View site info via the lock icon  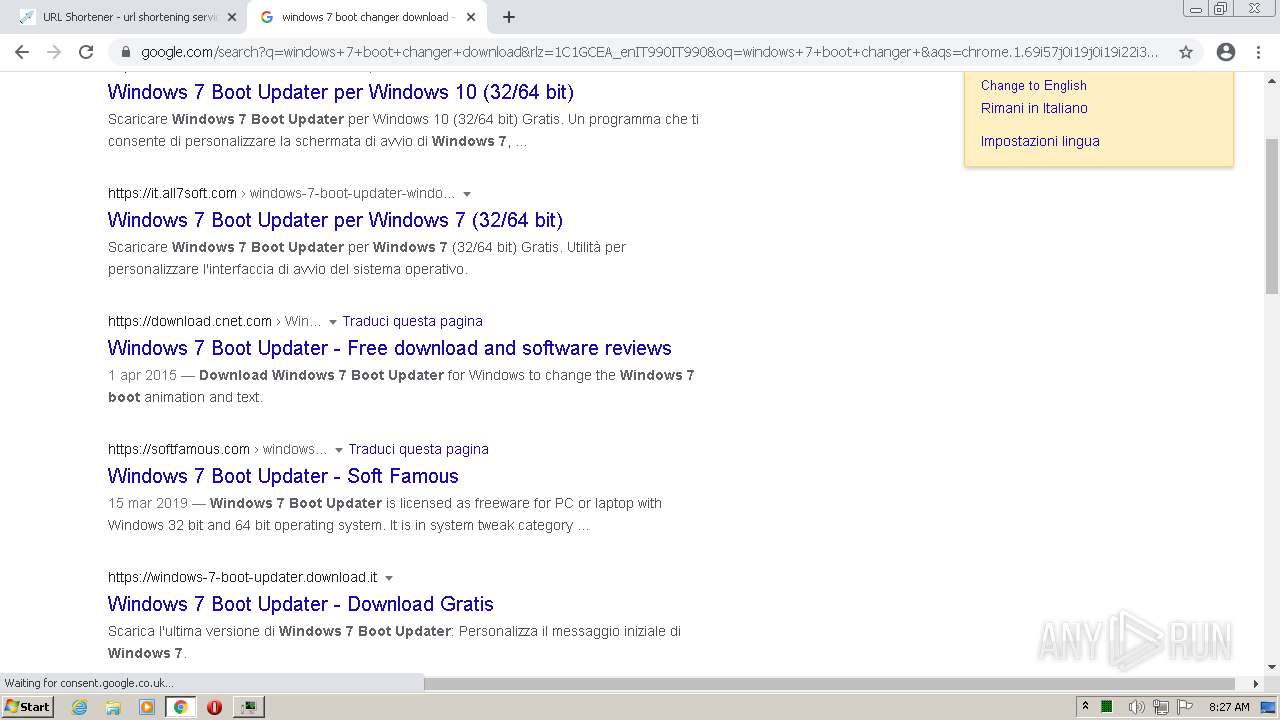click(126, 52)
